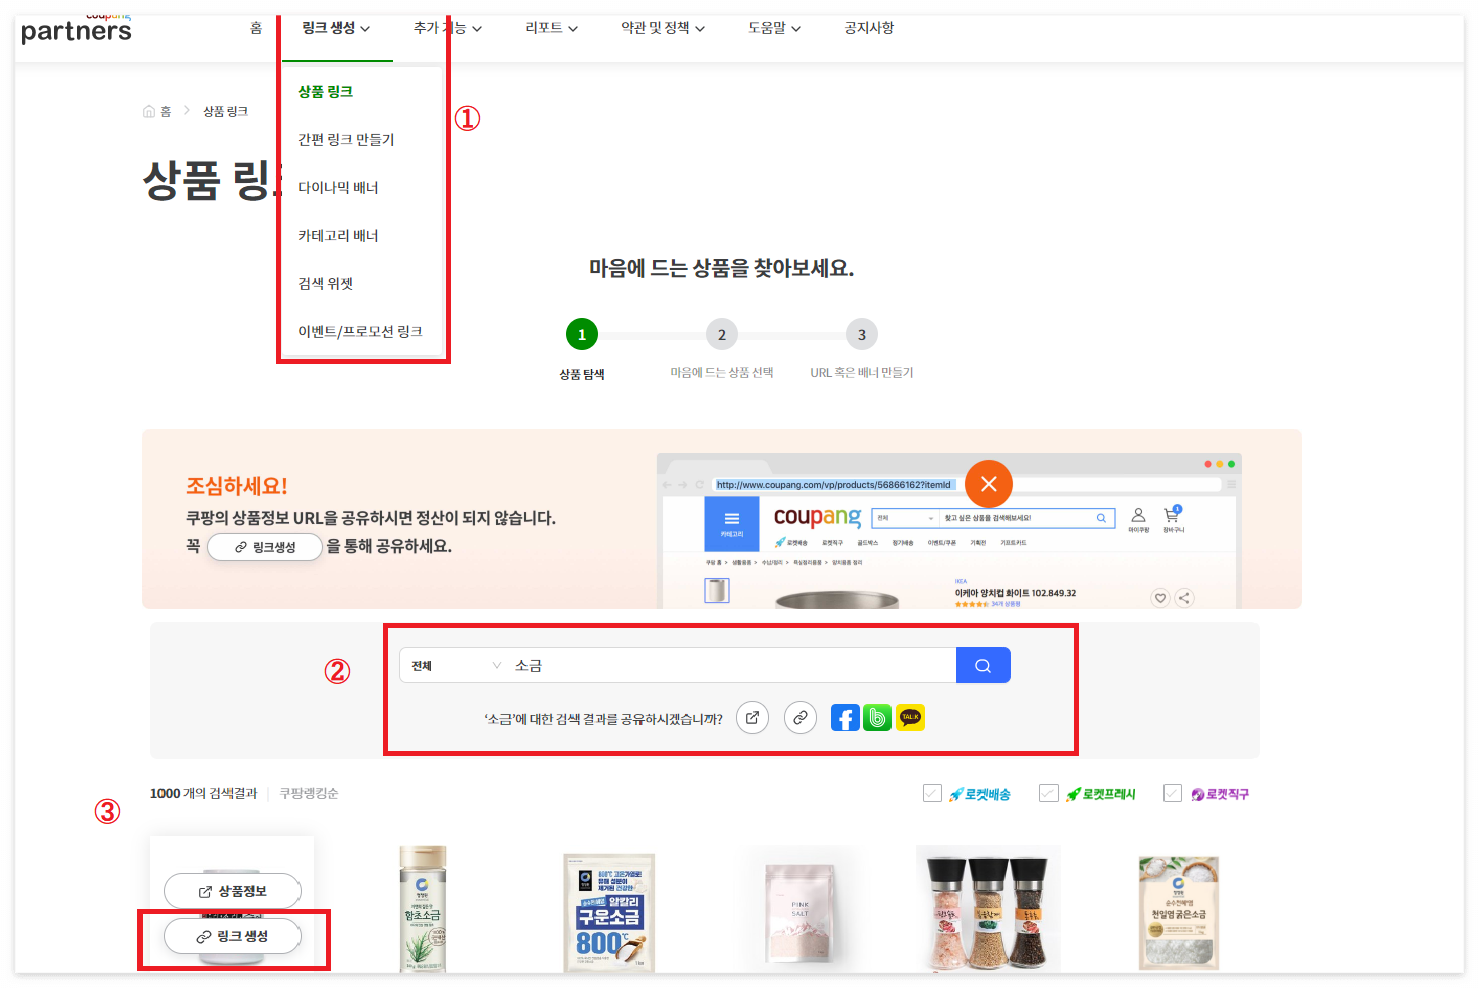
Task: Click 링크 생성 button on the first product
Action: 233,936
